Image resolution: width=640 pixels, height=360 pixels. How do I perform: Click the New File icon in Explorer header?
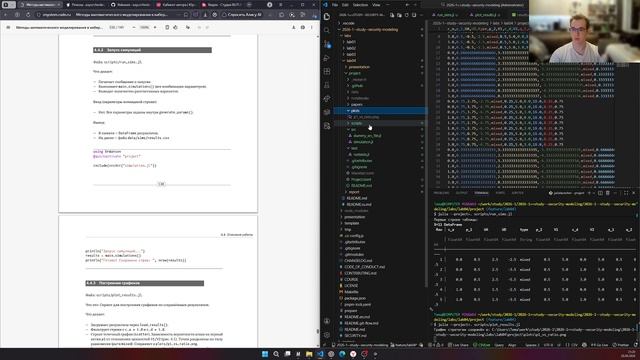tap(392, 15)
